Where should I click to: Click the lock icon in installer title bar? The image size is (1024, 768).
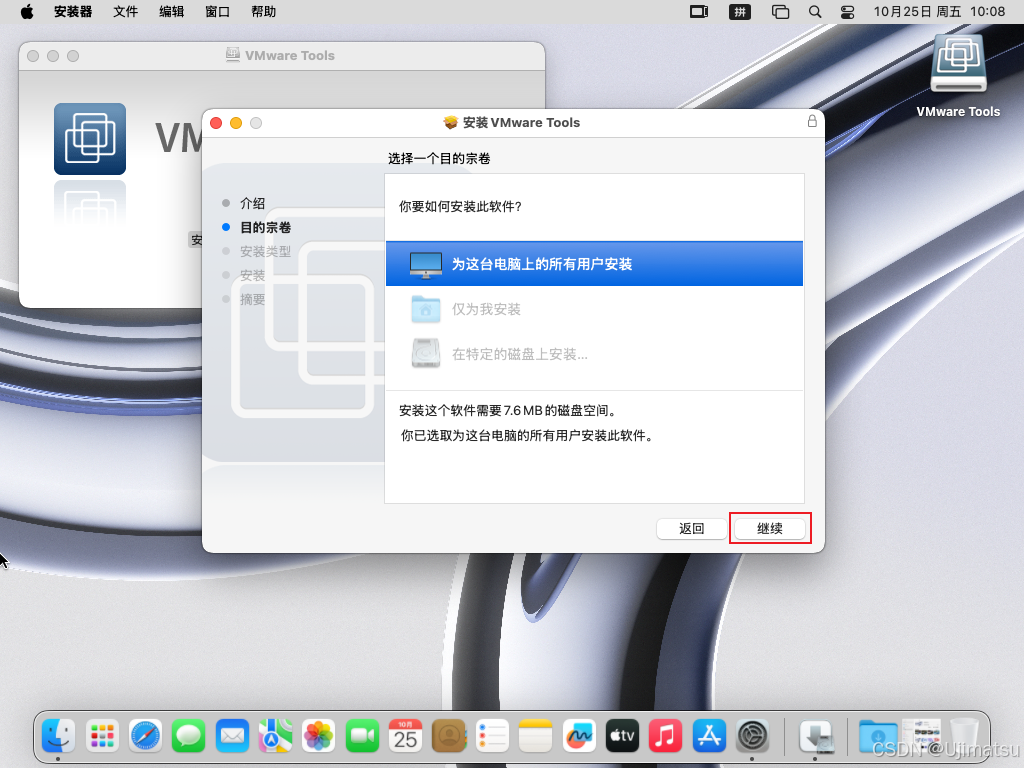(812, 121)
